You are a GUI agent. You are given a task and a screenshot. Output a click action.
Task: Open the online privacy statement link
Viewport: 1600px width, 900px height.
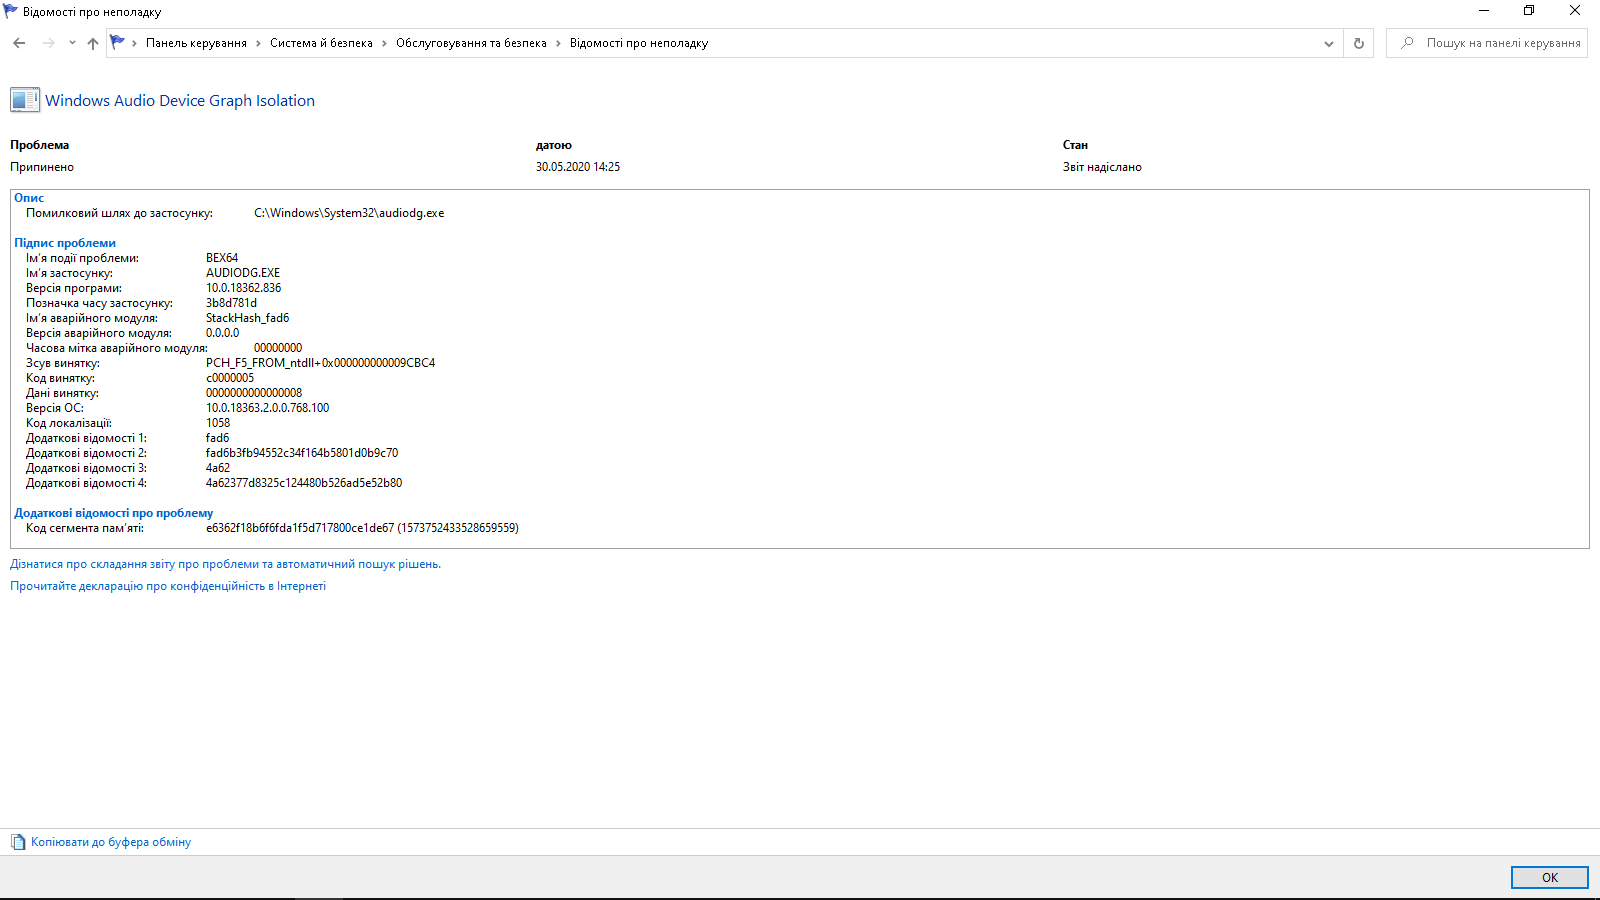pos(168,586)
